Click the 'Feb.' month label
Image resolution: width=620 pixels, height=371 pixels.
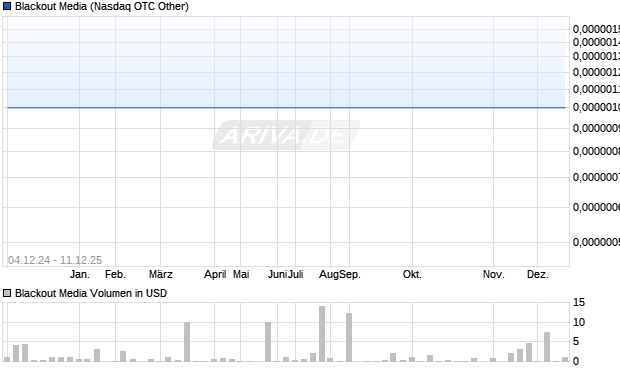point(115,274)
